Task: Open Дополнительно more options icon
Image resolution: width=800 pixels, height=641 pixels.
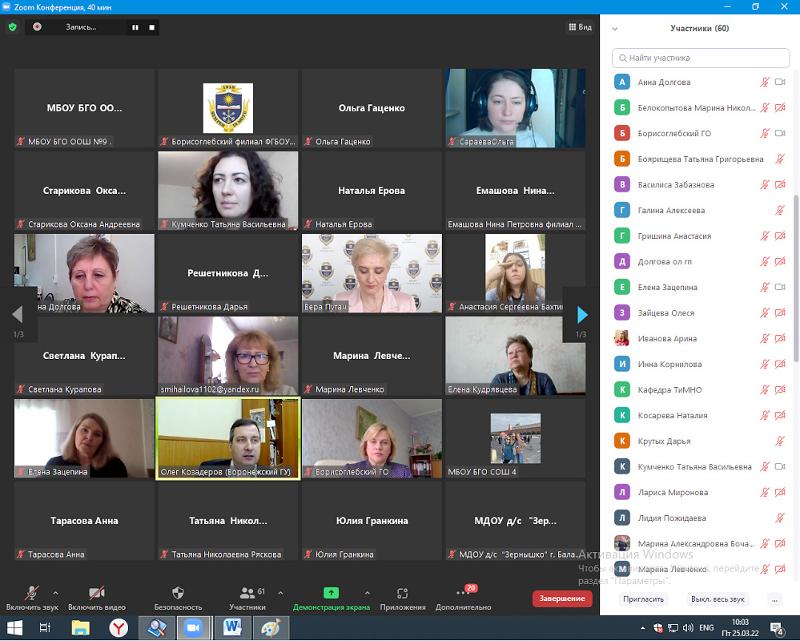Action: click(x=463, y=592)
